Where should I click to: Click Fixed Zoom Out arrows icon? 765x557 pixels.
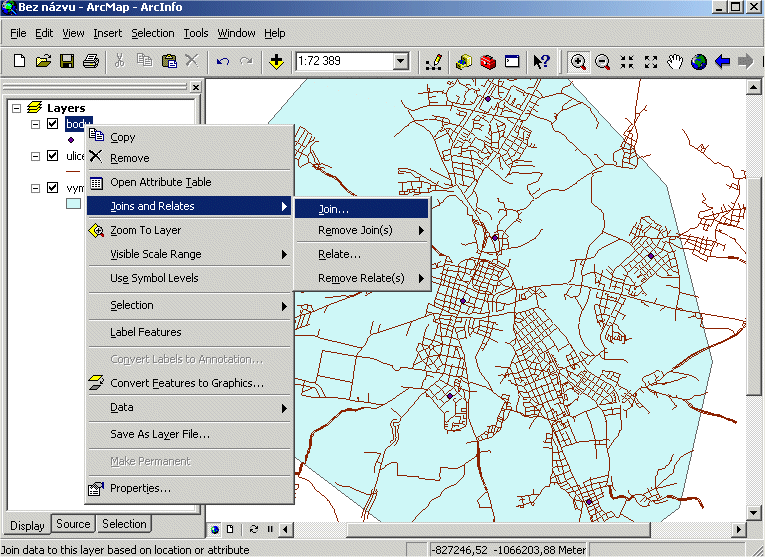click(651, 62)
